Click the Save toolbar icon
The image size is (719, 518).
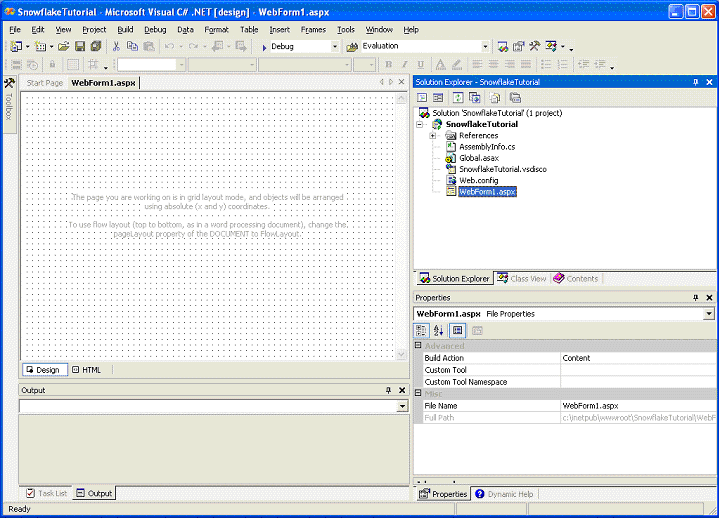pyautogui.click(x=80, y=46)
